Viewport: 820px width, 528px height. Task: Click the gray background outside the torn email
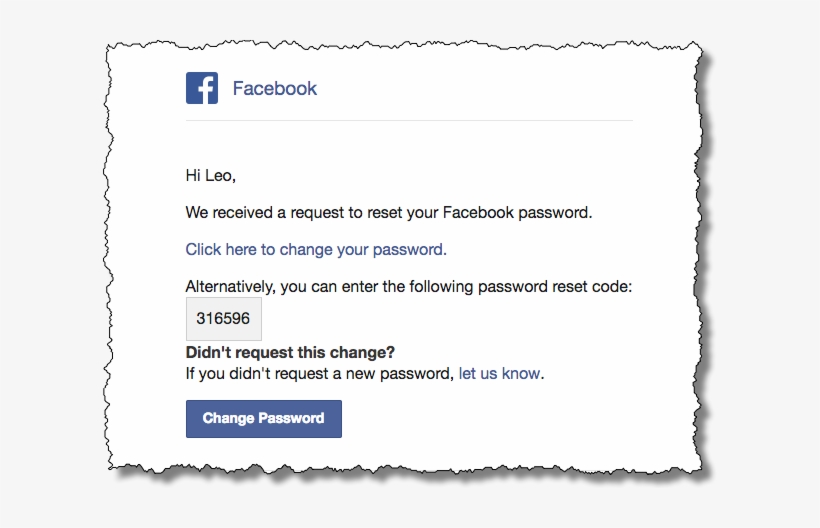tap(52, 261)
